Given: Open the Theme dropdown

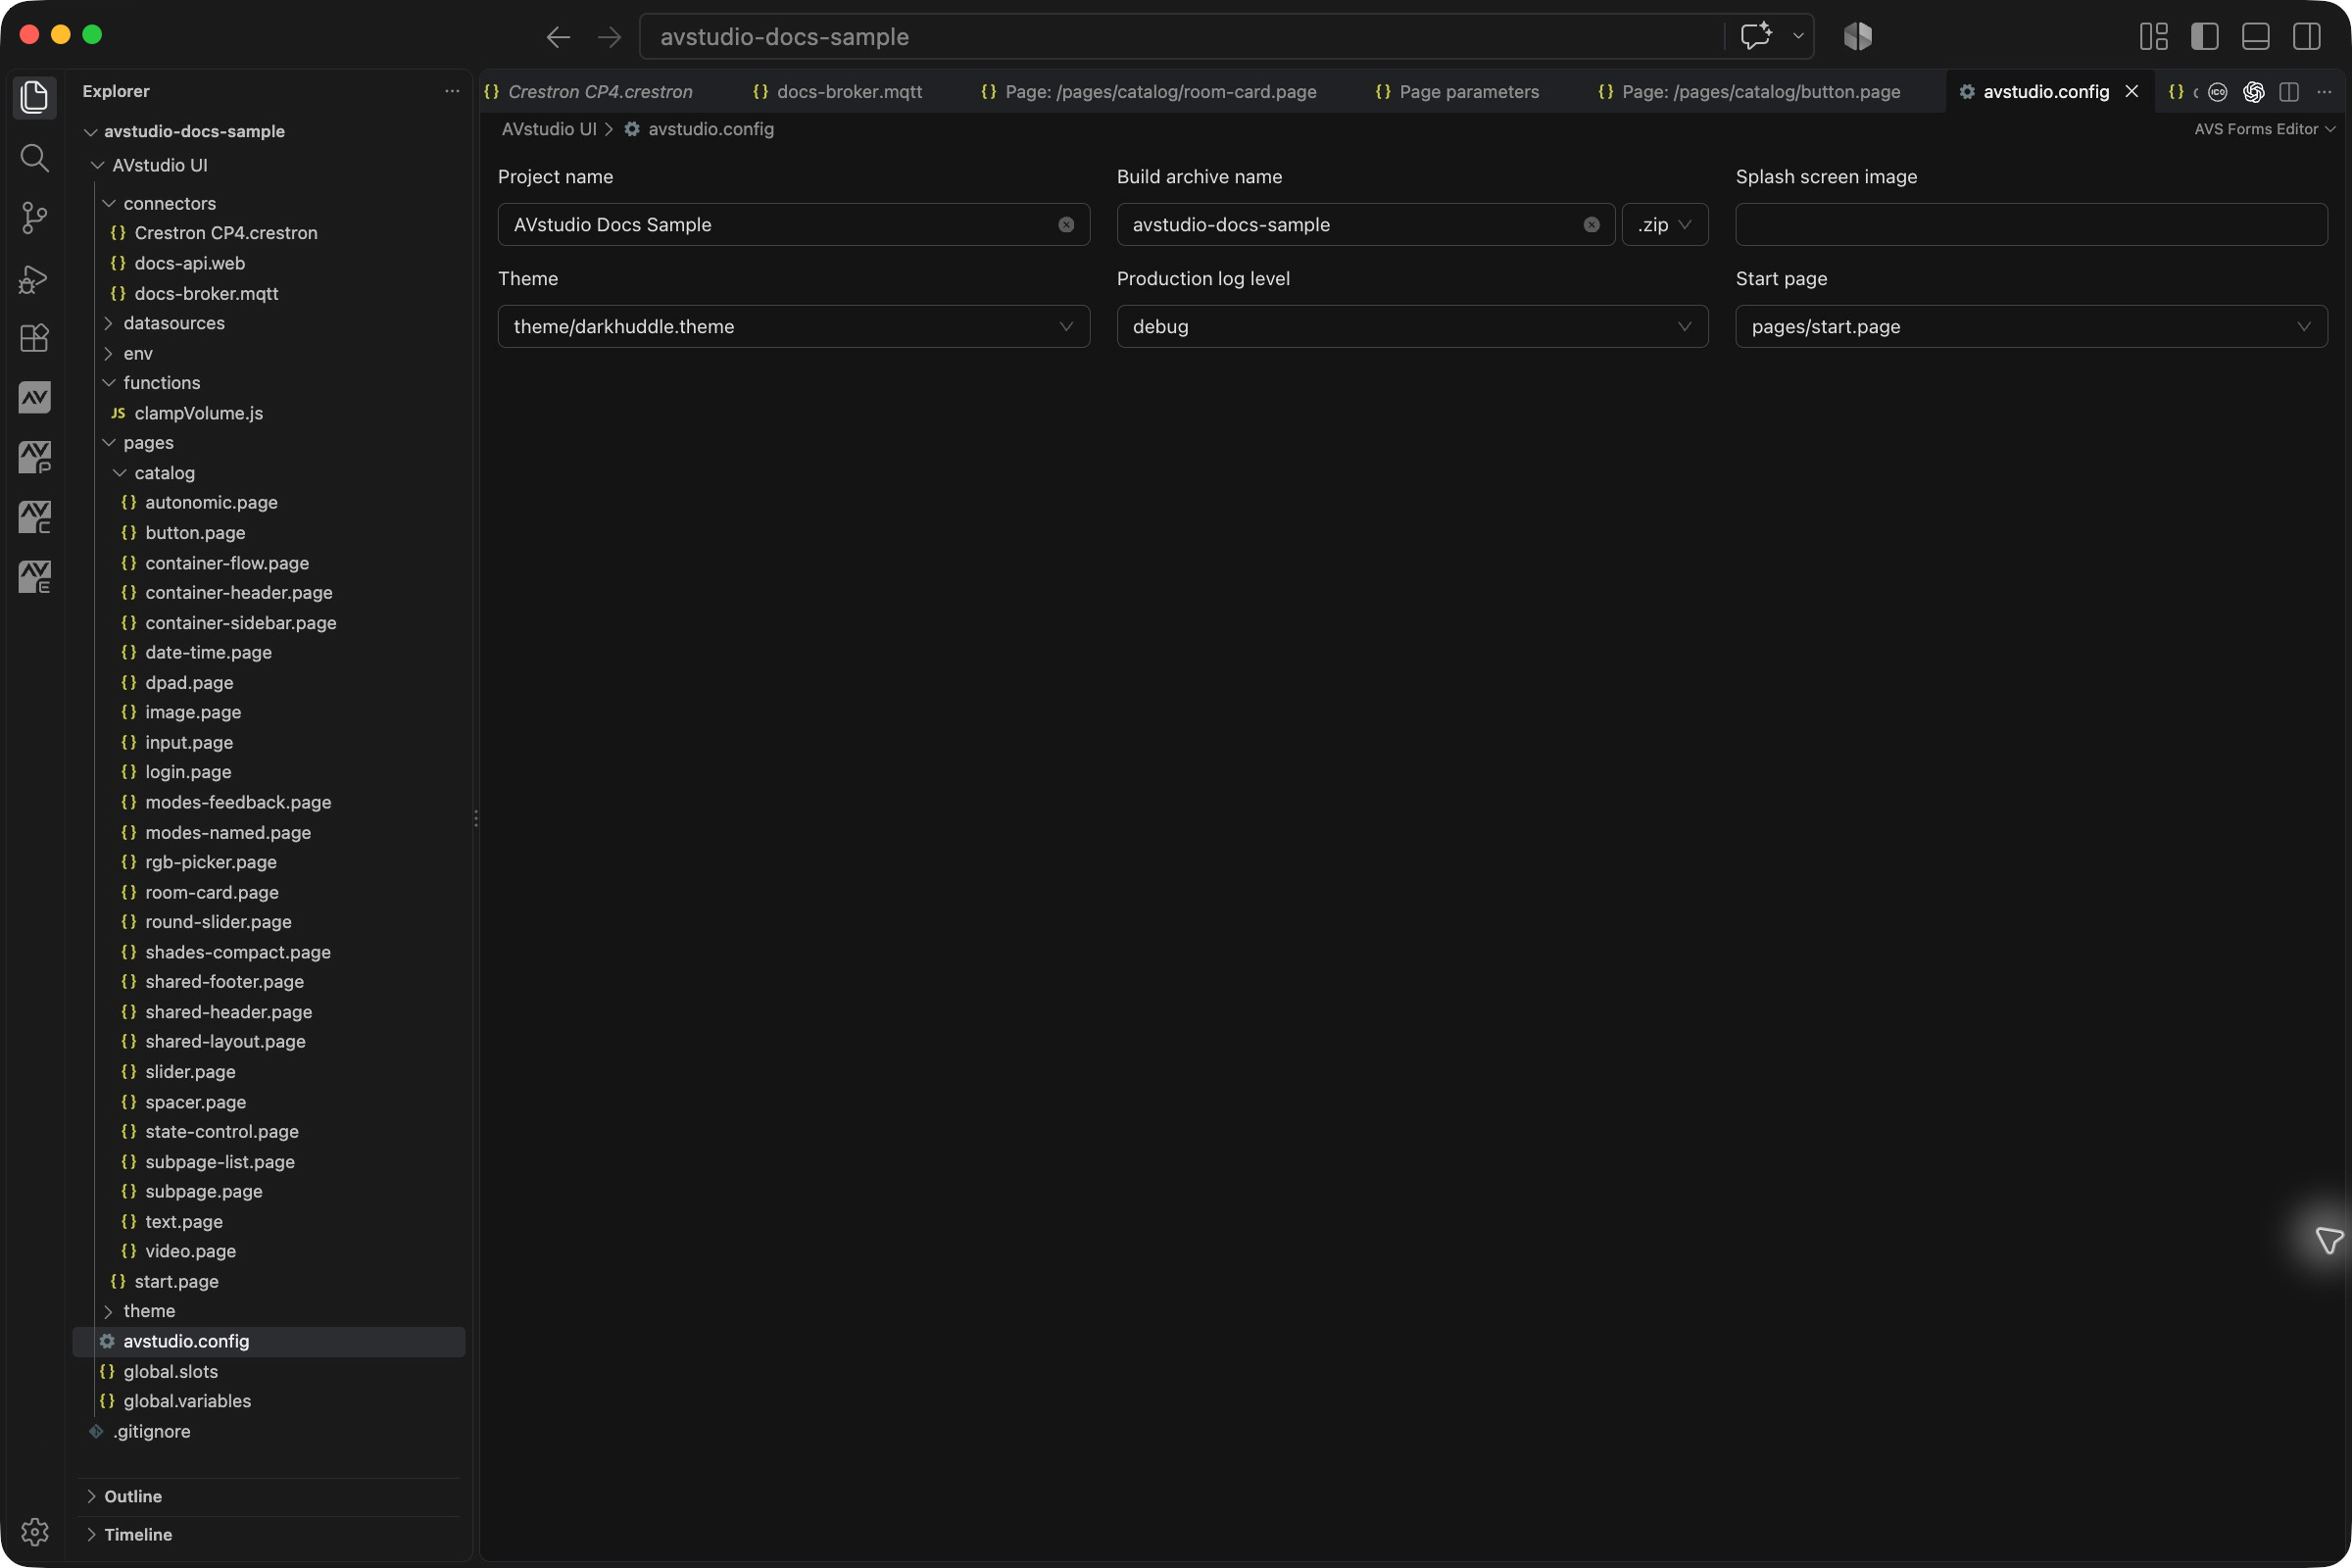Looking at the screenshot, I should point(794,327).
